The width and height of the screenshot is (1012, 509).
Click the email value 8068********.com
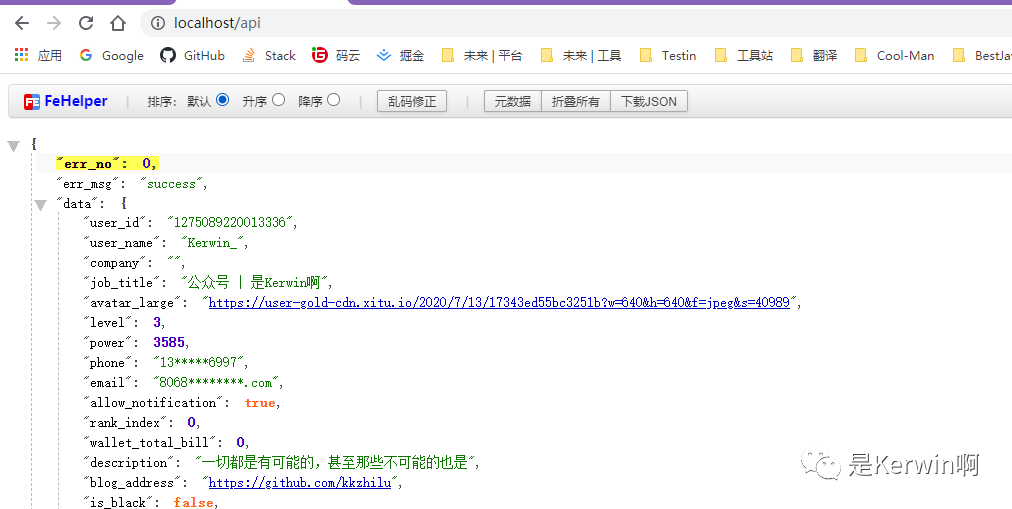(x=216, y=382)
